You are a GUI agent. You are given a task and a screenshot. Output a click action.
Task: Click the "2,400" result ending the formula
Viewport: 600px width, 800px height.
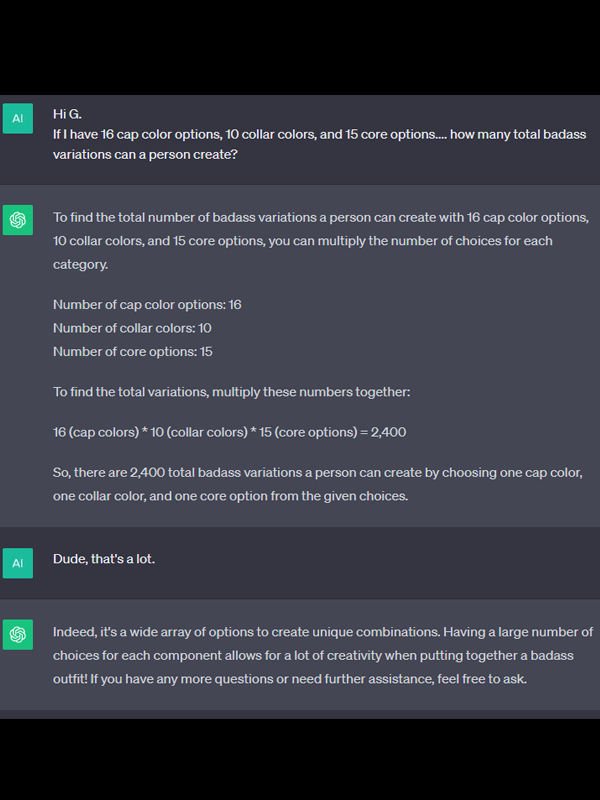tap(388, 432)
